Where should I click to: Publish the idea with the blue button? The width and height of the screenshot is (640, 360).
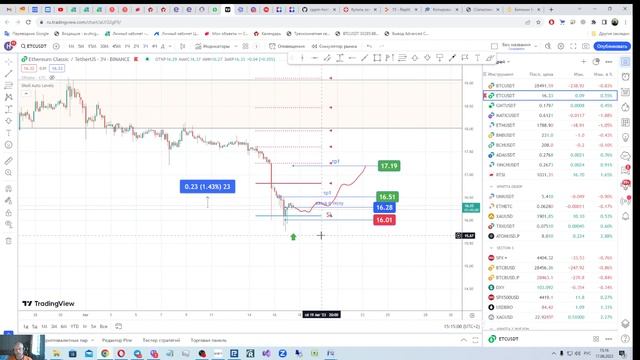point(612,46)
